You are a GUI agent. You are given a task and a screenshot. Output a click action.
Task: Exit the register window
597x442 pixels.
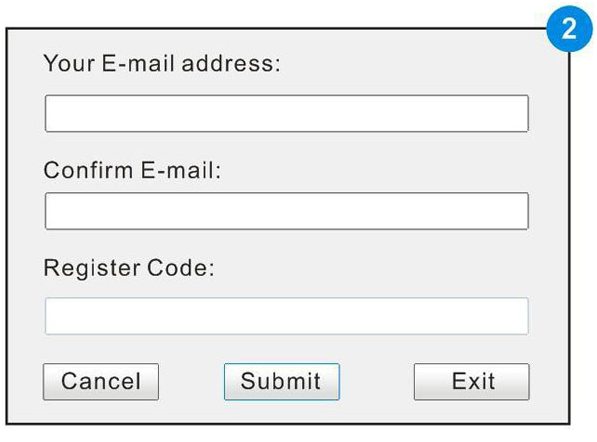[472, 381]
